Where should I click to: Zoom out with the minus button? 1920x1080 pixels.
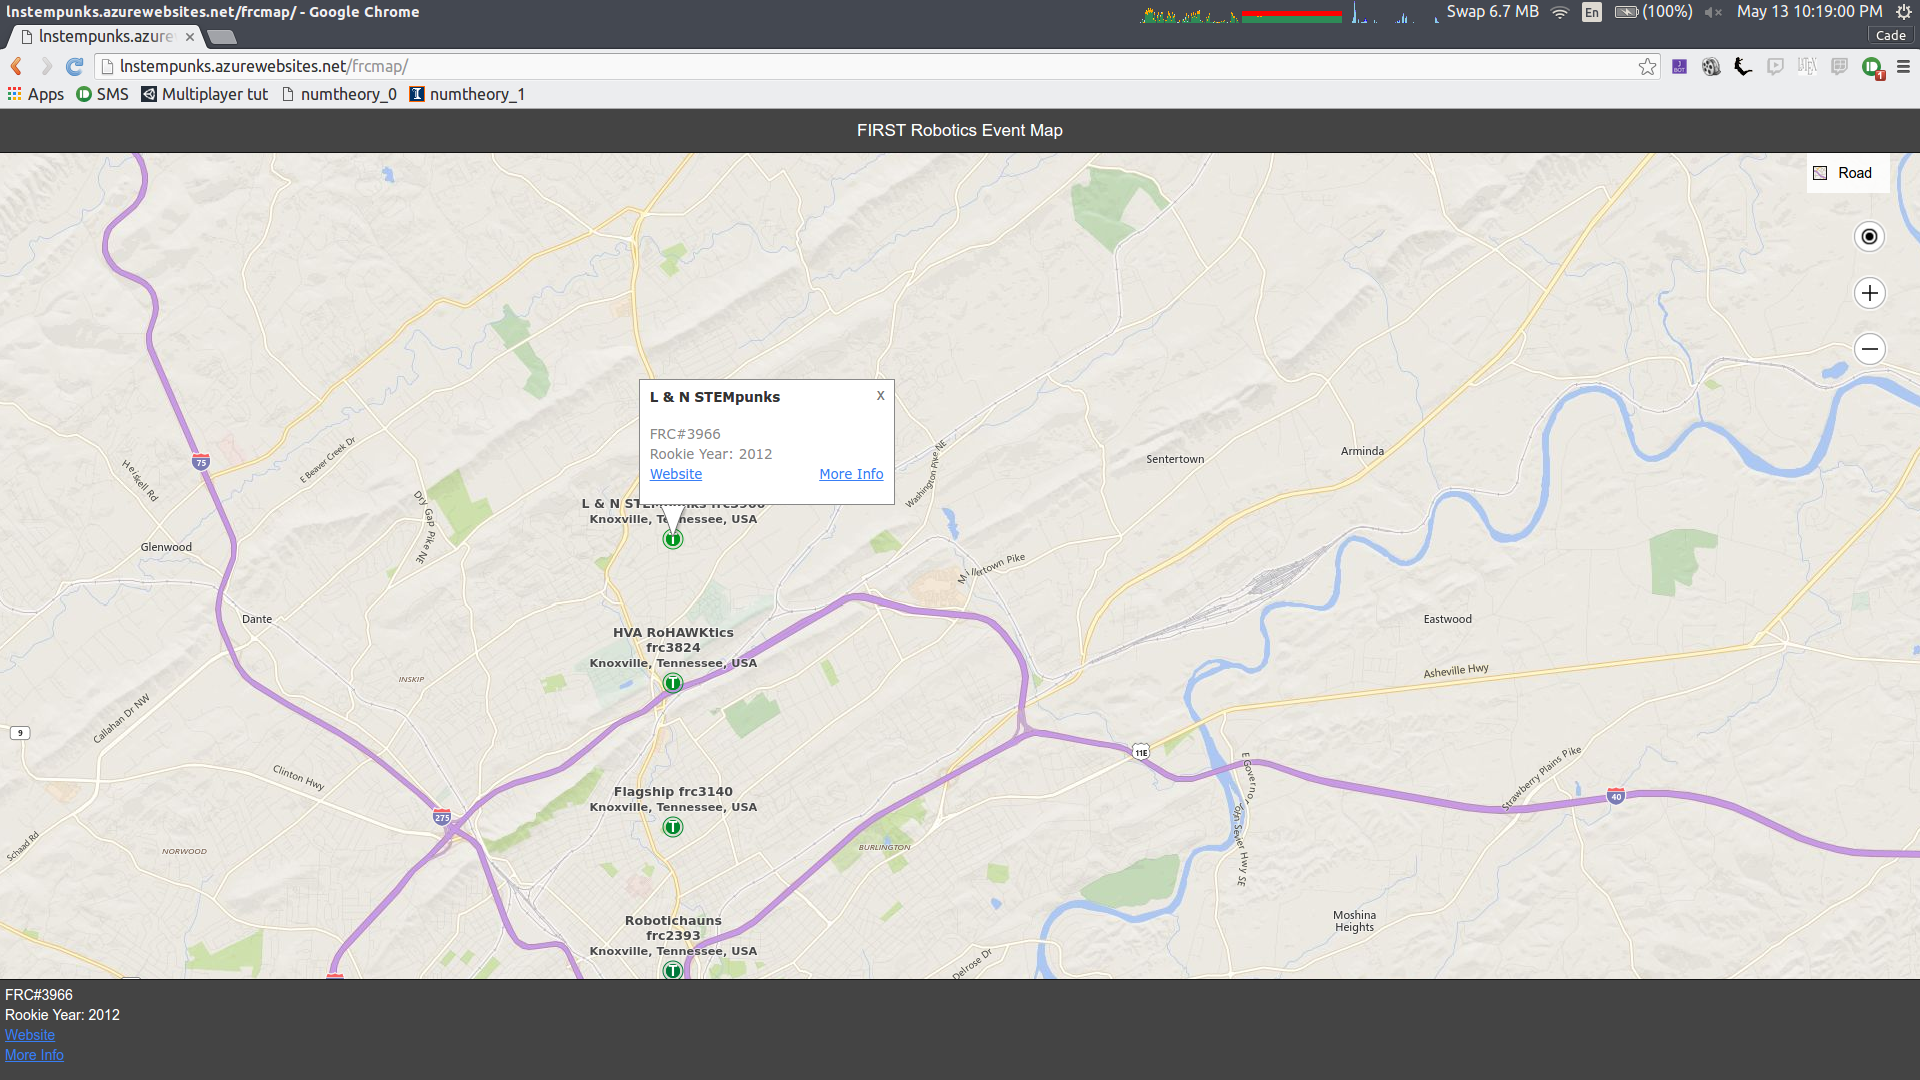coord(1869,349)
